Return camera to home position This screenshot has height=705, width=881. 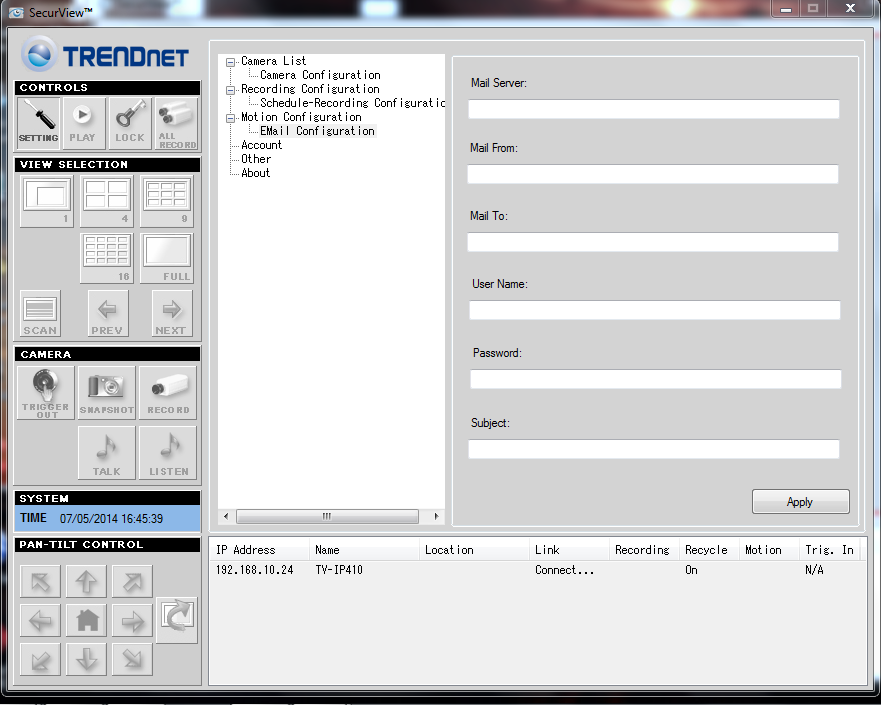pos(87,620)
